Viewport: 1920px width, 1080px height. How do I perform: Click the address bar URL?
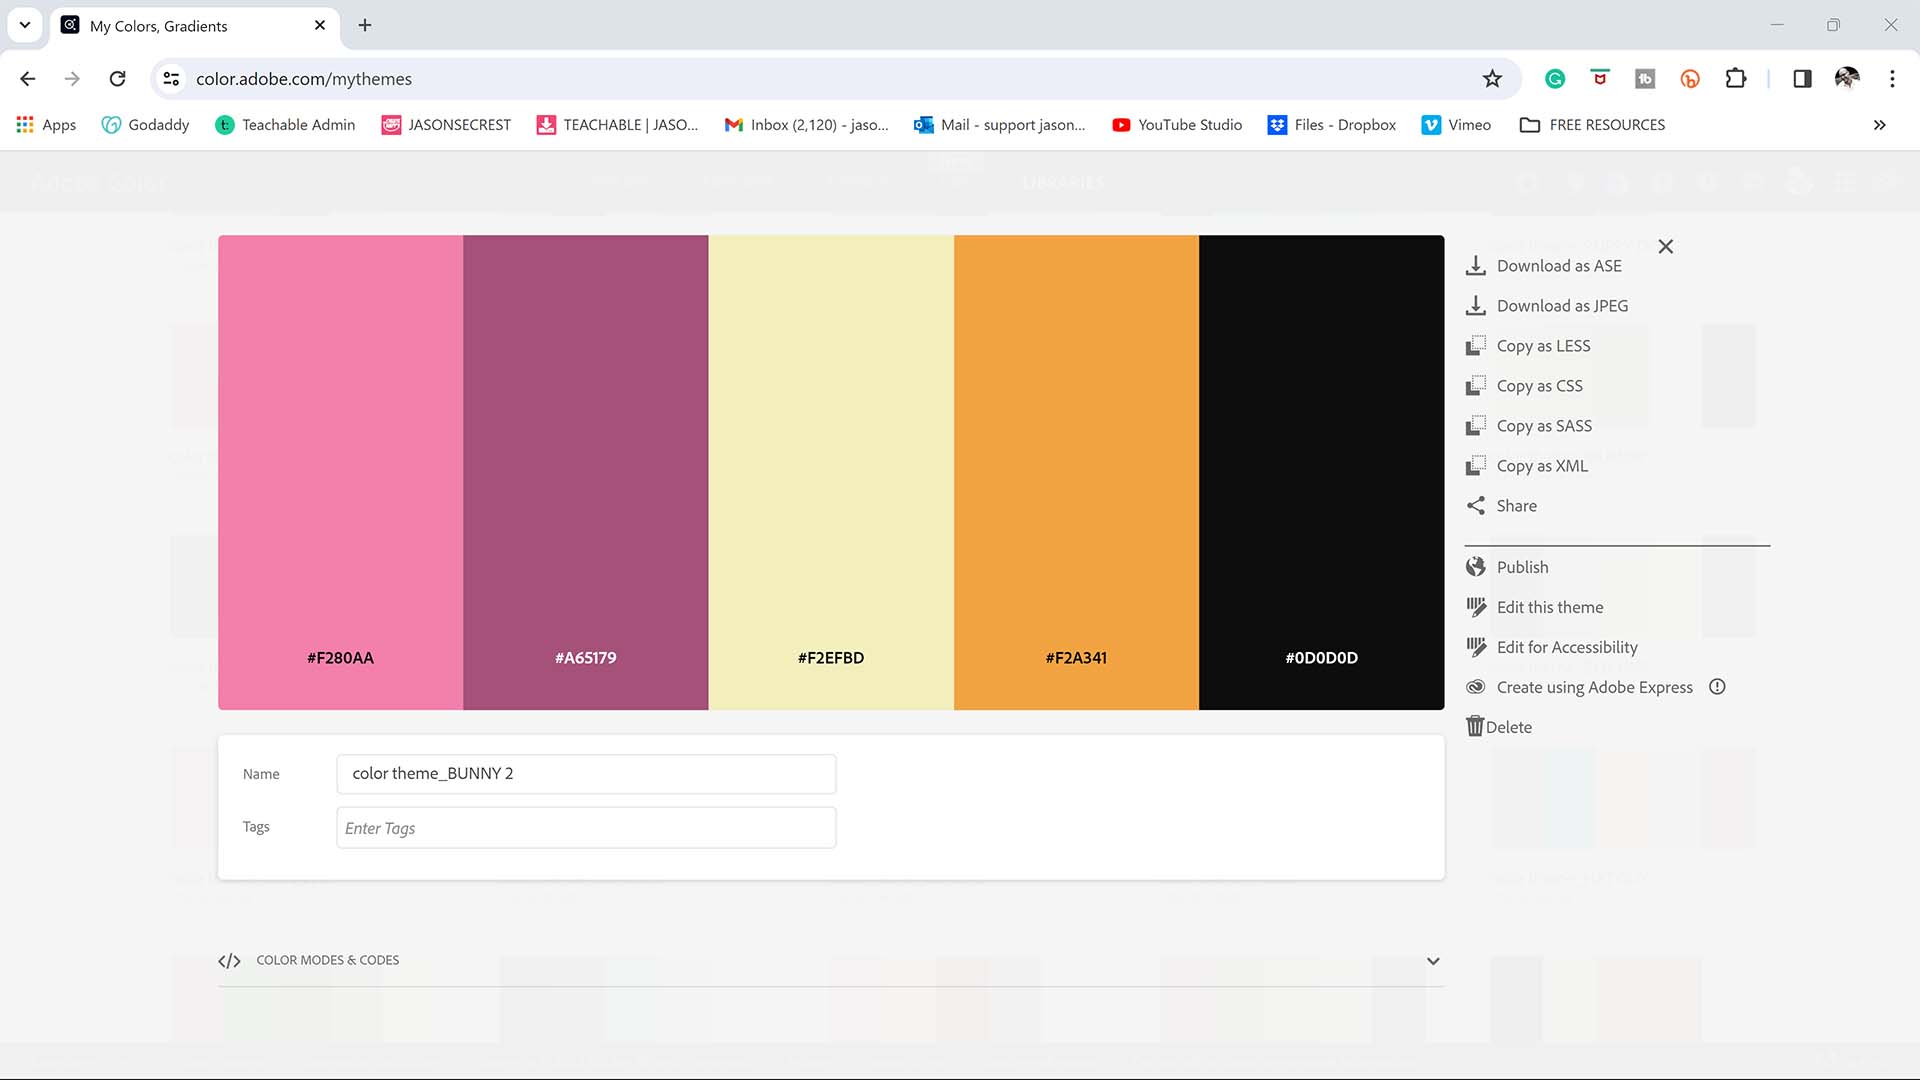coord(304,79)
